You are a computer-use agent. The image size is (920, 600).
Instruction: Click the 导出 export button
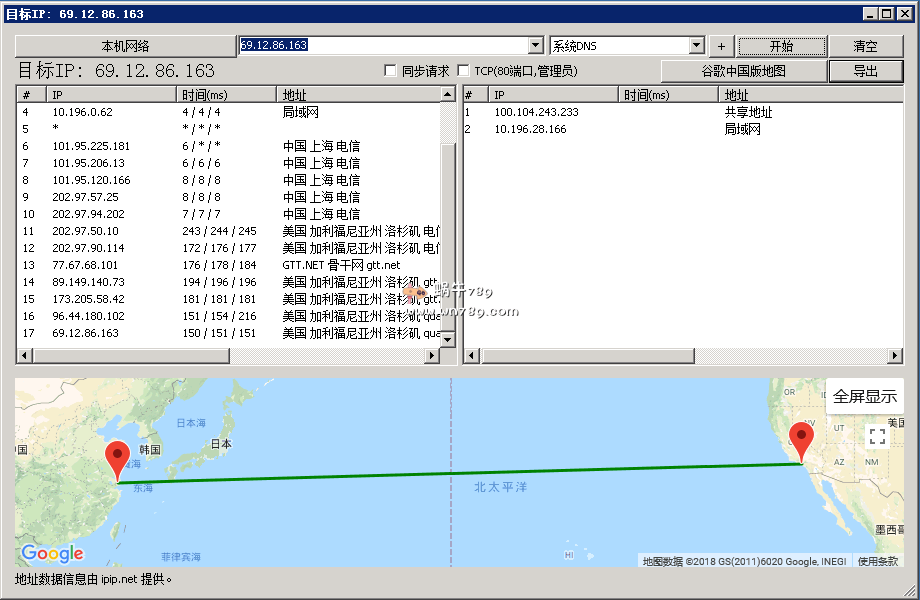click(x=865, y=71)
